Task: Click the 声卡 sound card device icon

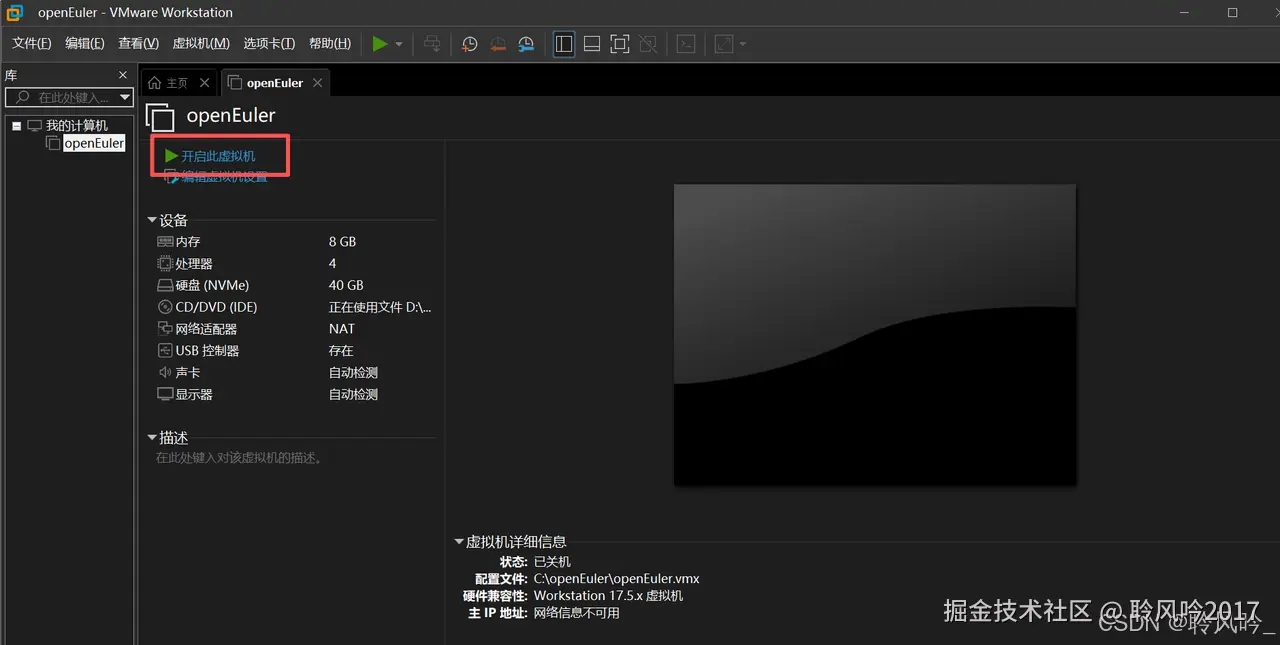Action: pos(165,372)
